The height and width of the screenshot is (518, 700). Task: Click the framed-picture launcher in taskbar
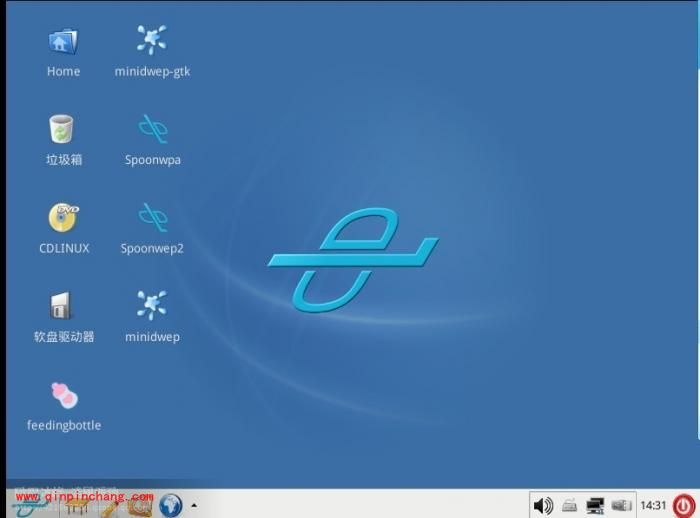coord(140,506)
